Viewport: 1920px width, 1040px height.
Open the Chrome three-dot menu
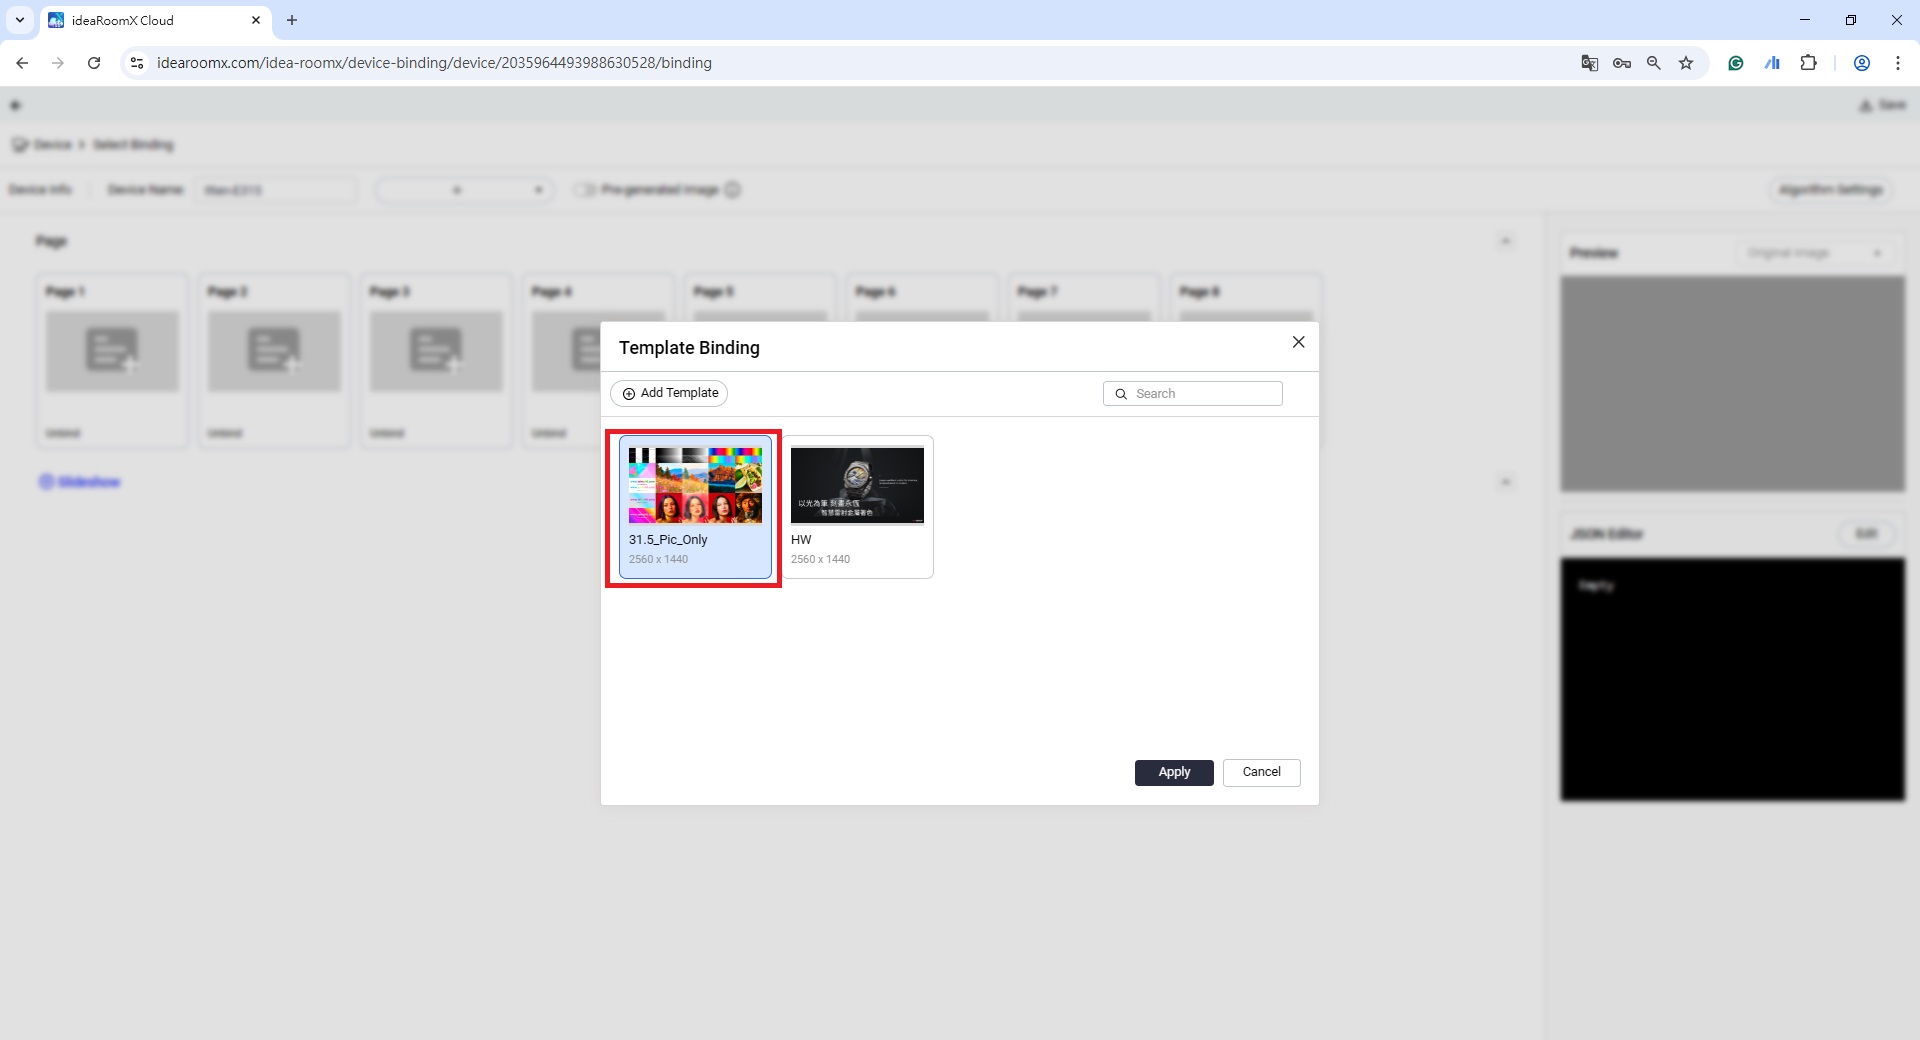pyautogui.click(x=1898, y=63)
